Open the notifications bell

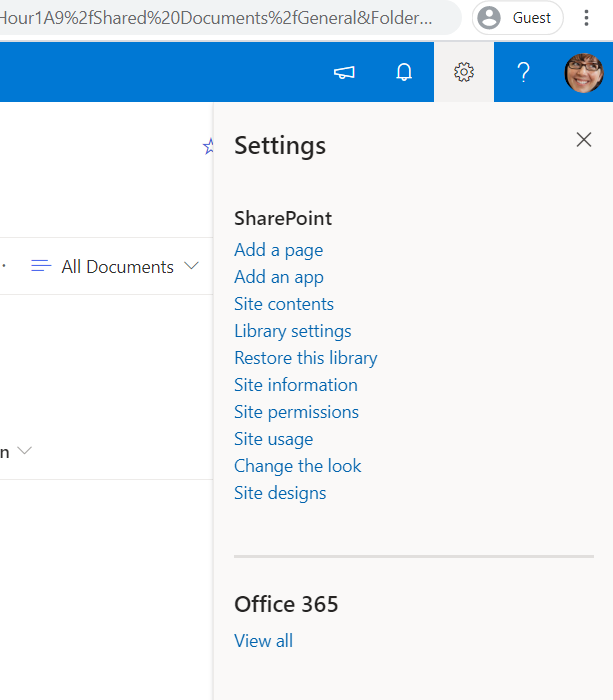coord(404,72)
